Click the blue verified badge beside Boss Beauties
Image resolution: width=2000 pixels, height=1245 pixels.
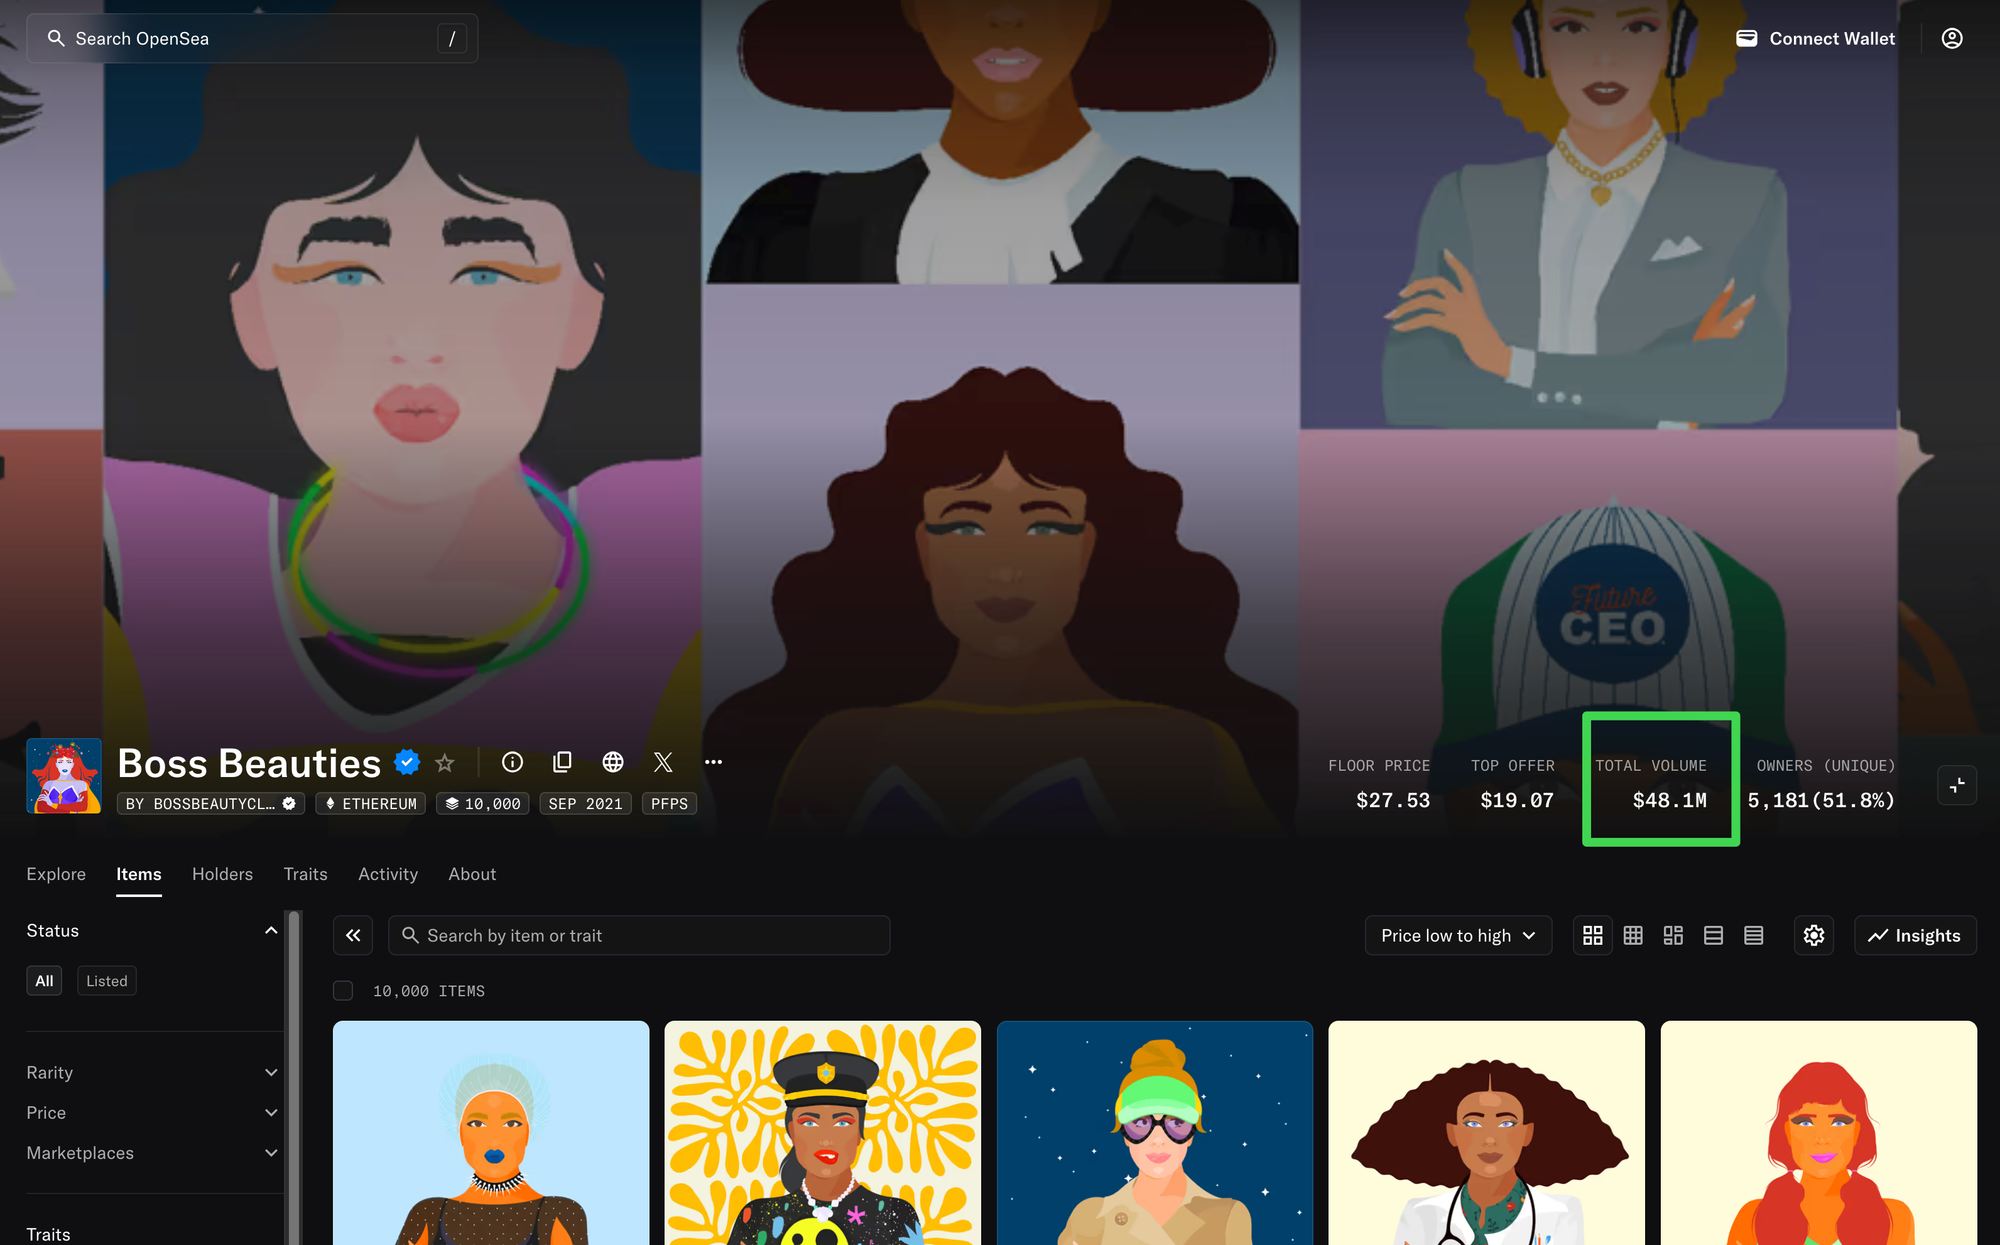[407, 762]
